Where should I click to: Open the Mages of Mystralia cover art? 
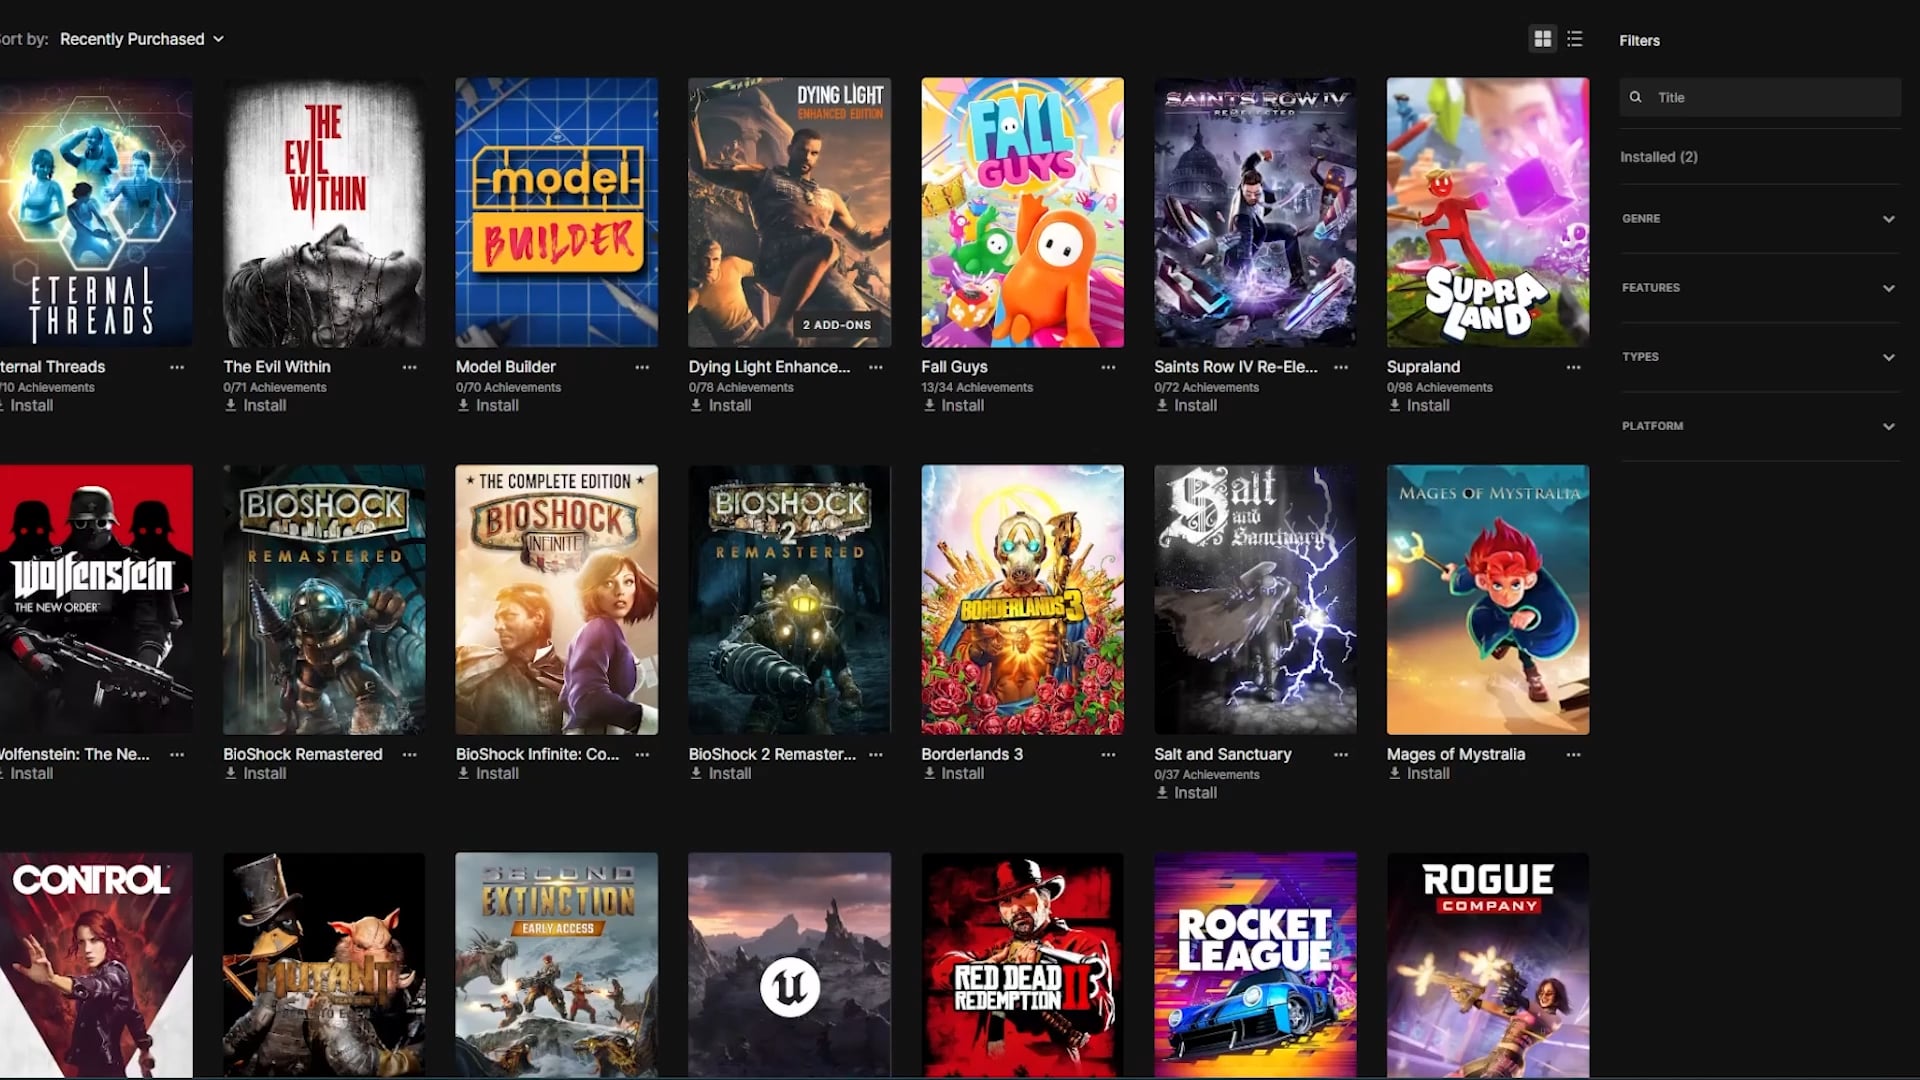1488,600
